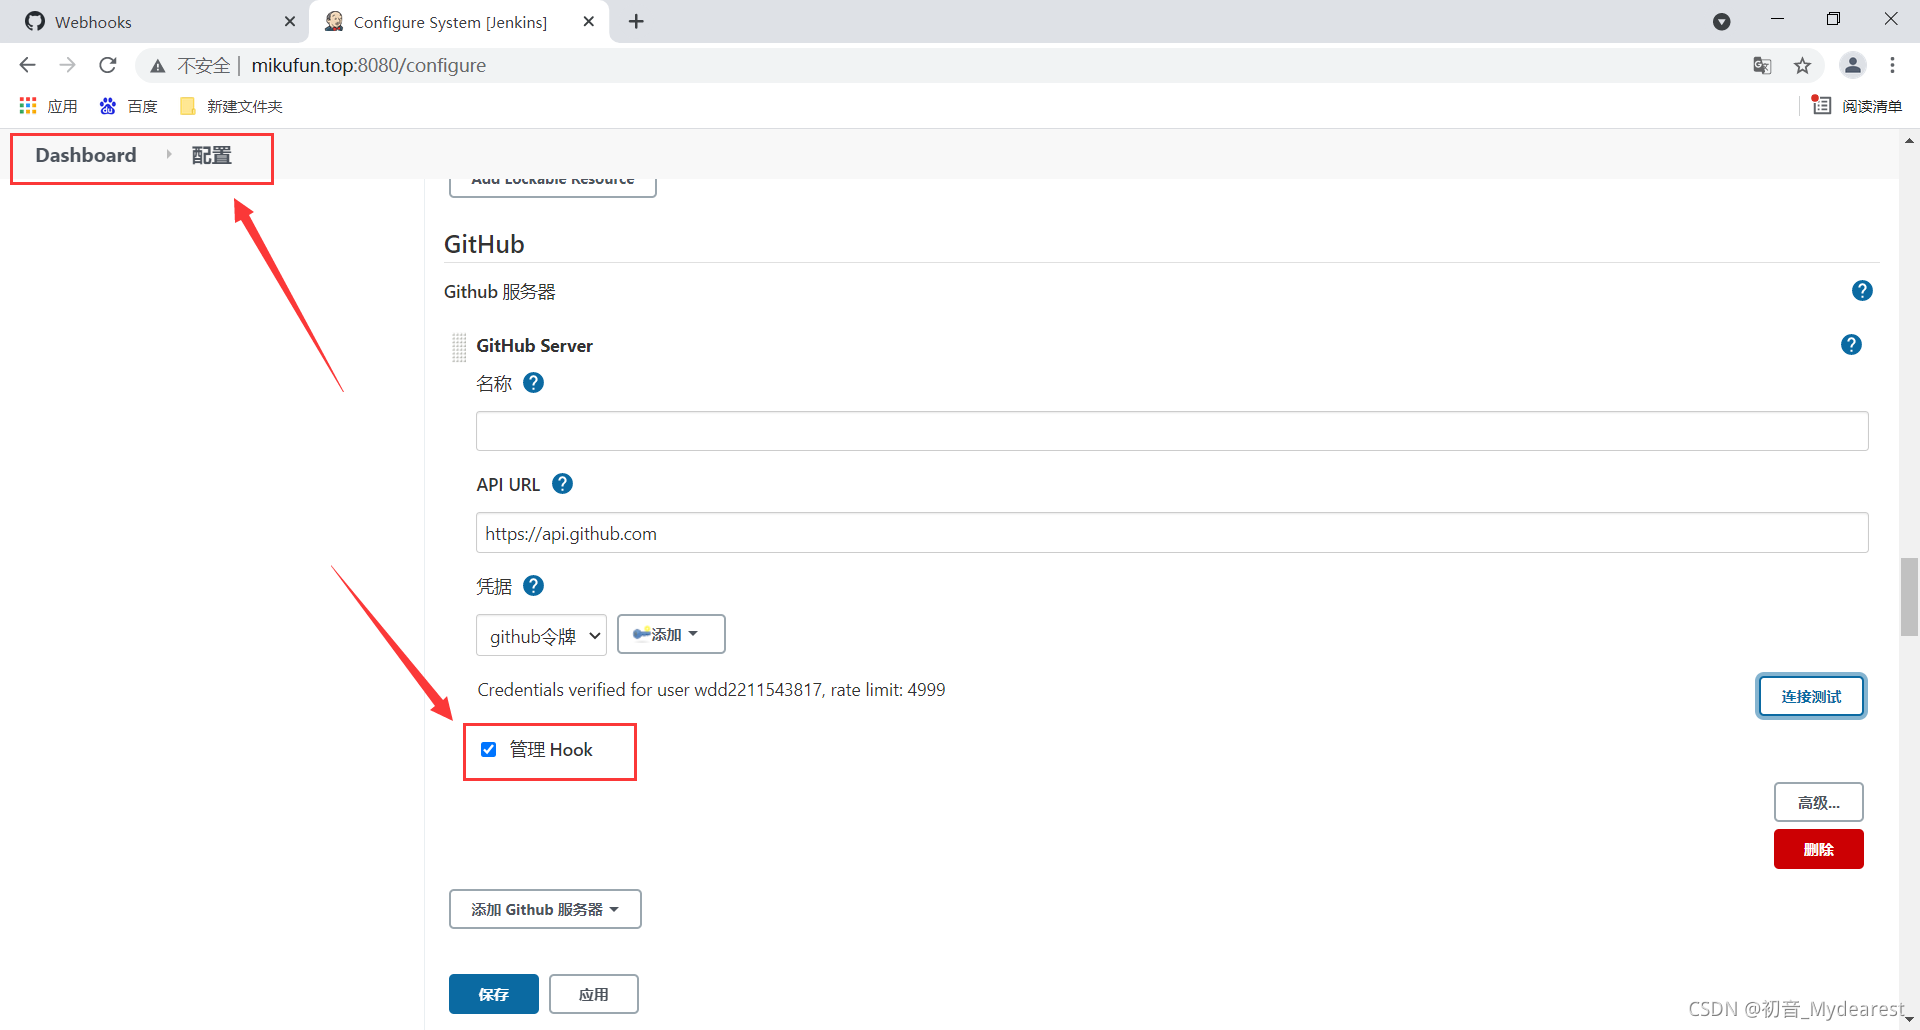This screenshot has height=1030, width=1920.
Task: Open the Chrome three-dot menu
Action: pyautogui.click(x=1892, y=65)
